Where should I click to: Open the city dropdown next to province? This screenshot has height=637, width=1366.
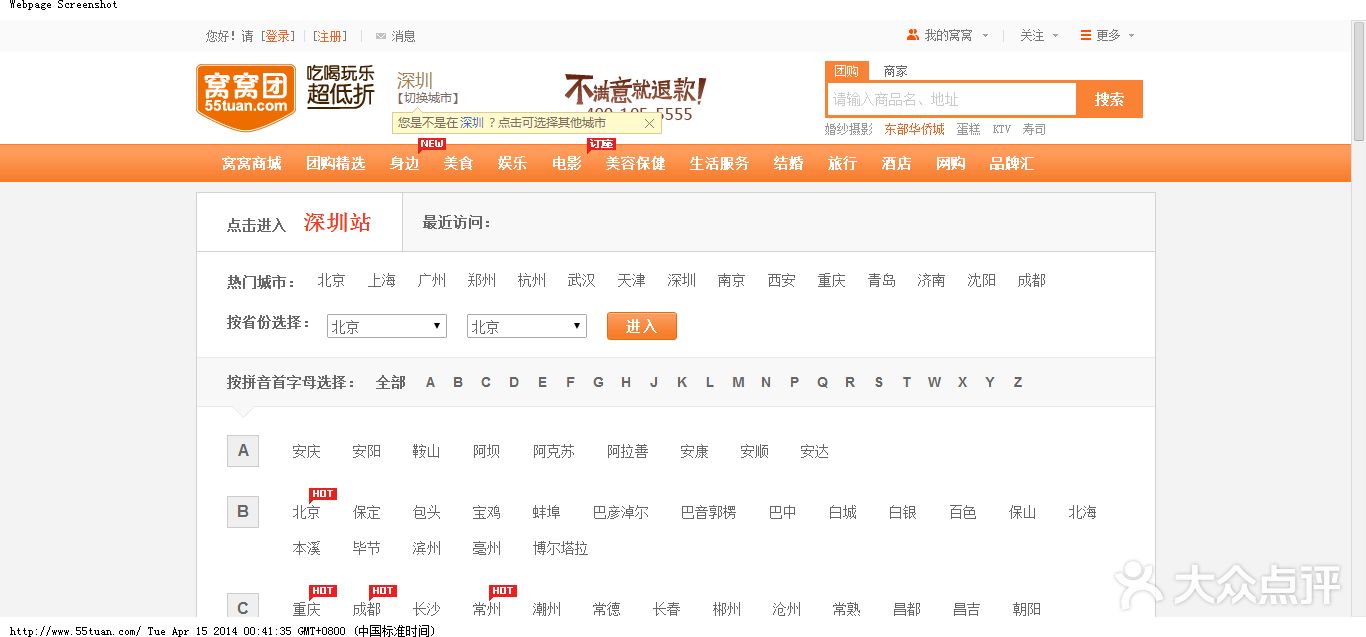coord(526,326)
